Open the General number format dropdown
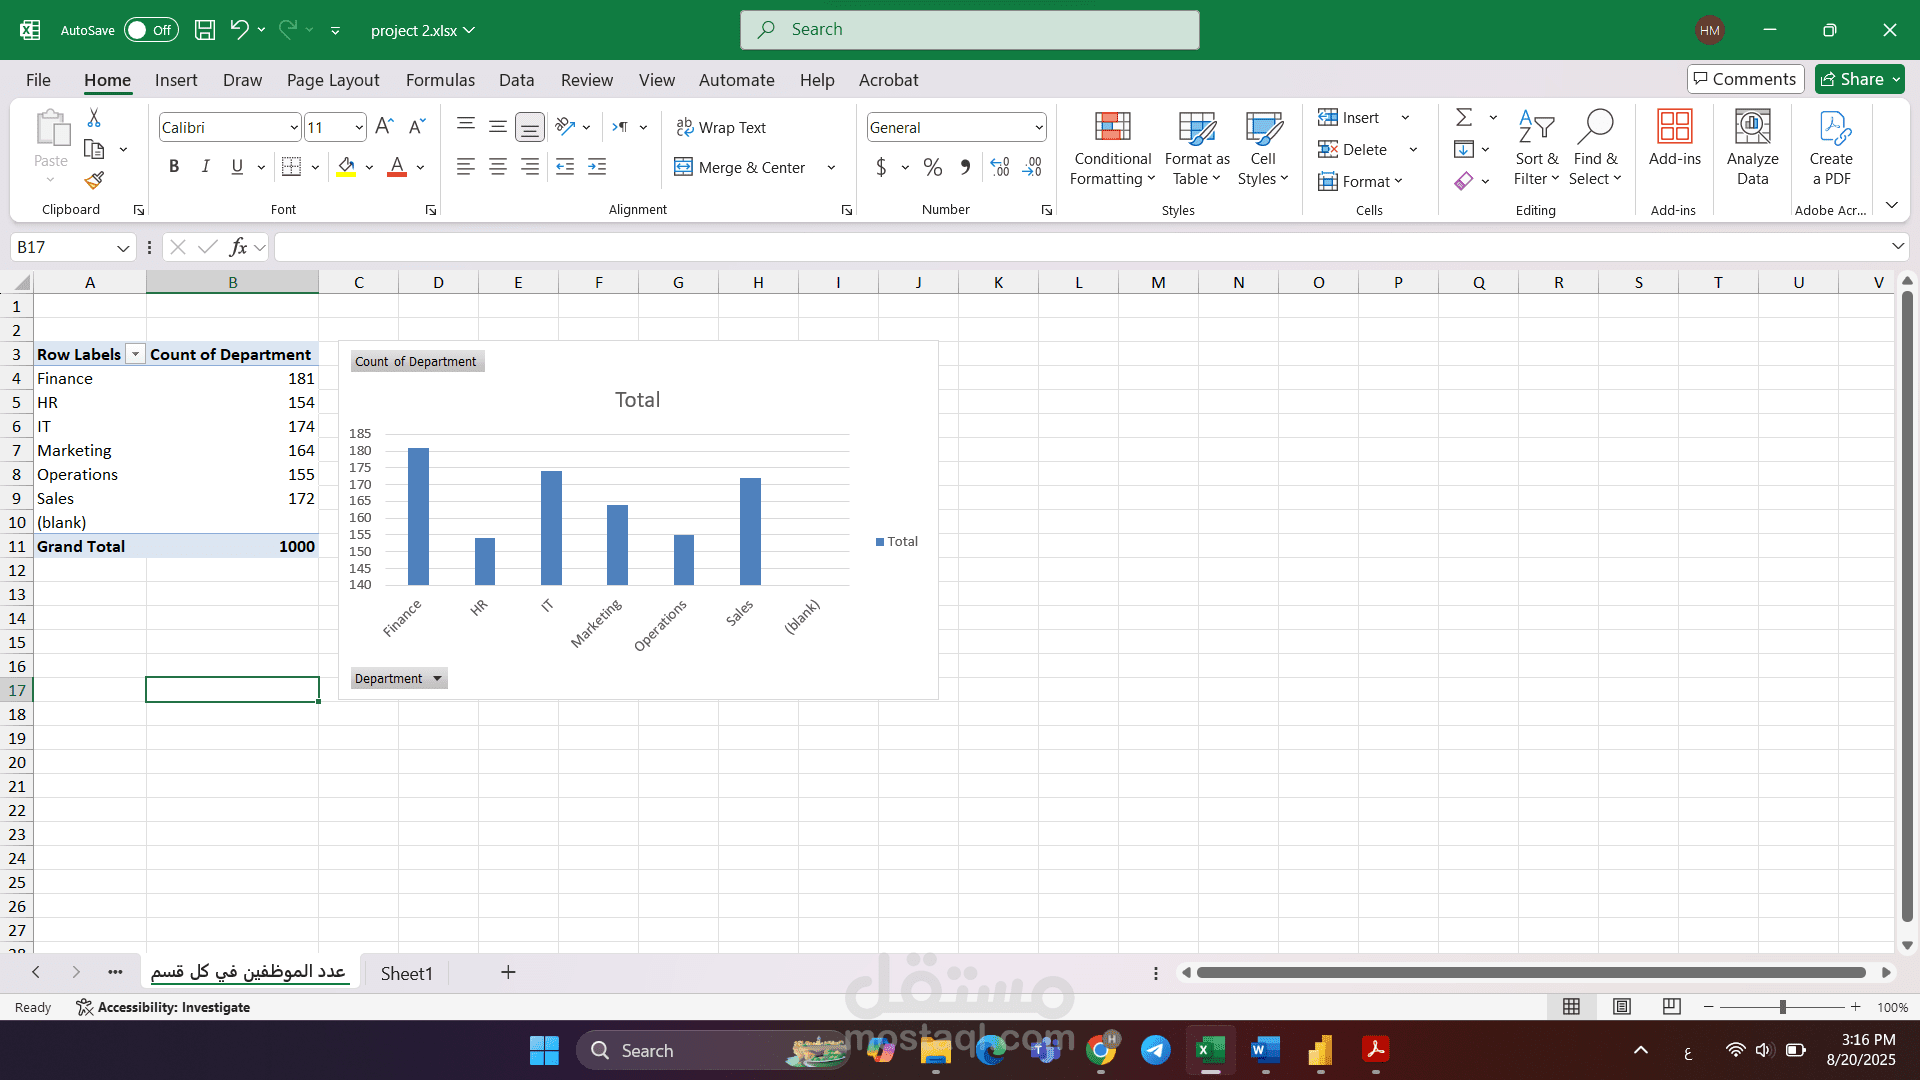 click(x=1039, y=127)
